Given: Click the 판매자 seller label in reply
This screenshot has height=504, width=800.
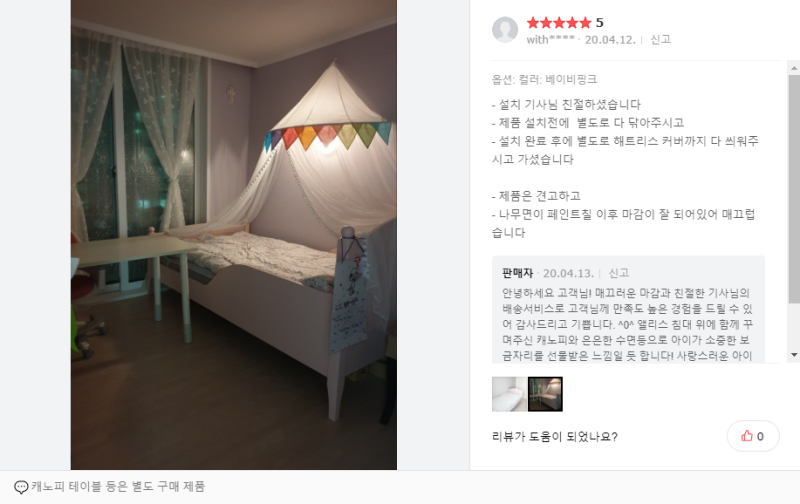Looking at the screenshot, I should click(517, 273).
